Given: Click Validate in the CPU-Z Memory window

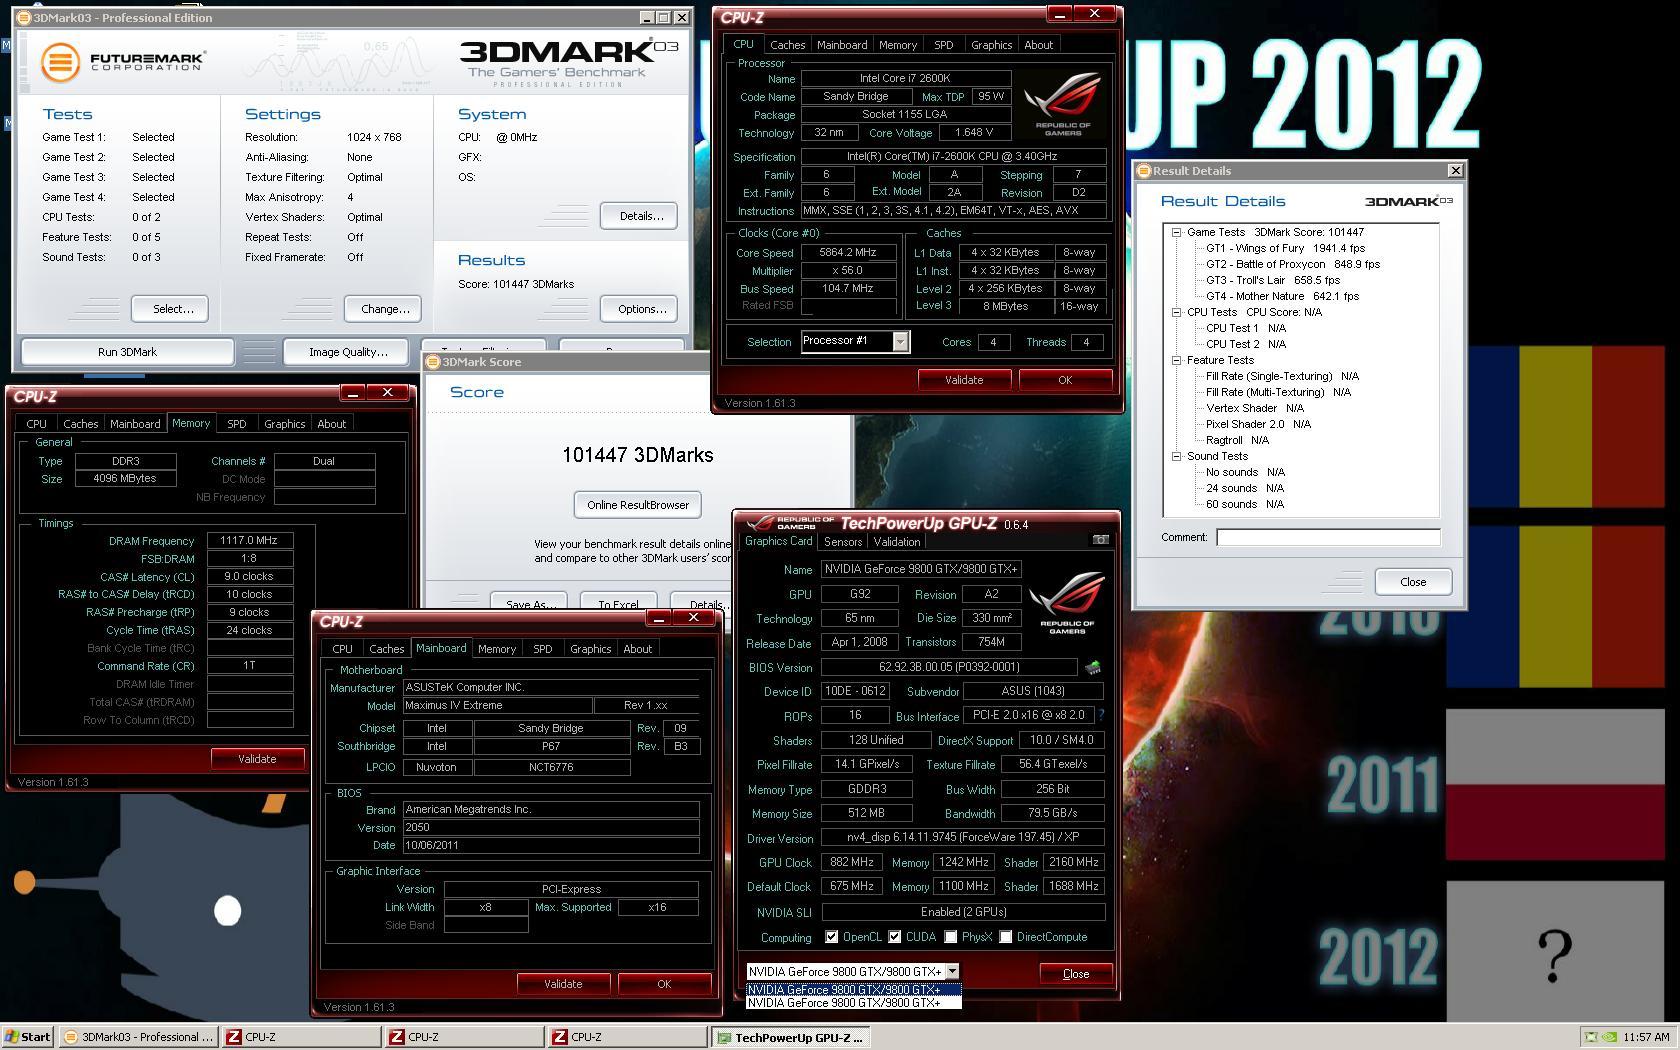Looking at the screenshot, I should 257,759.
